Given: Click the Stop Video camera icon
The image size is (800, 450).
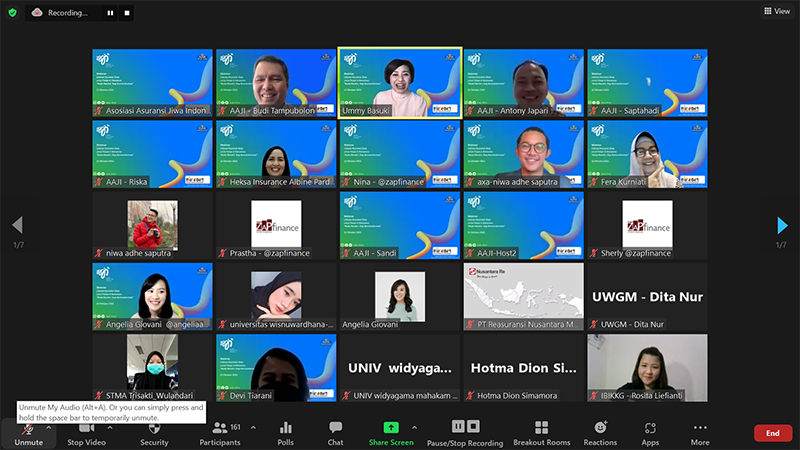Looking at the screenshot, I should 85,428.
